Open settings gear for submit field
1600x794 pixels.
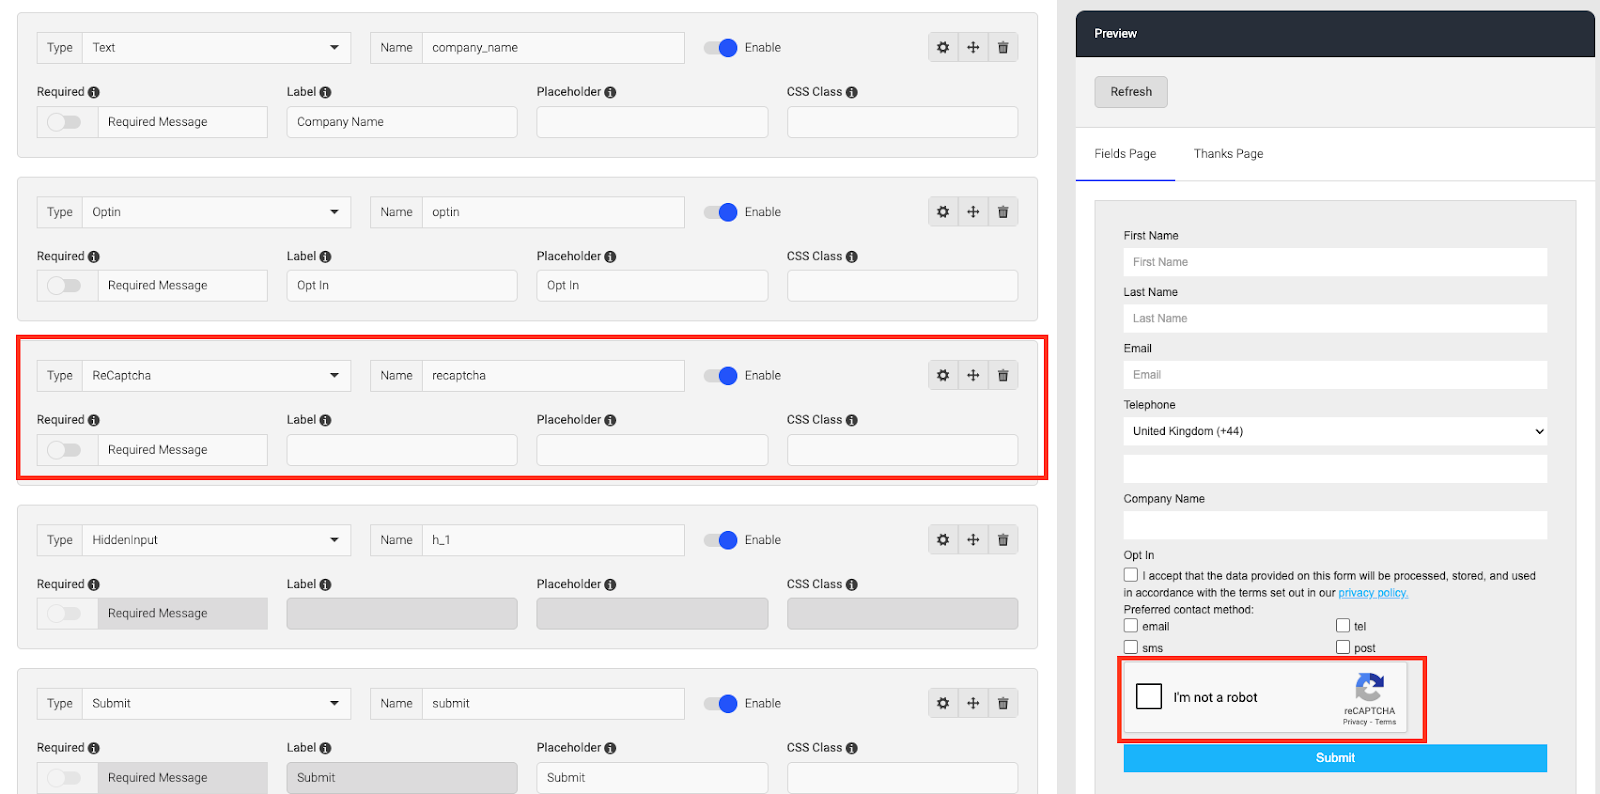pos(943,704)
